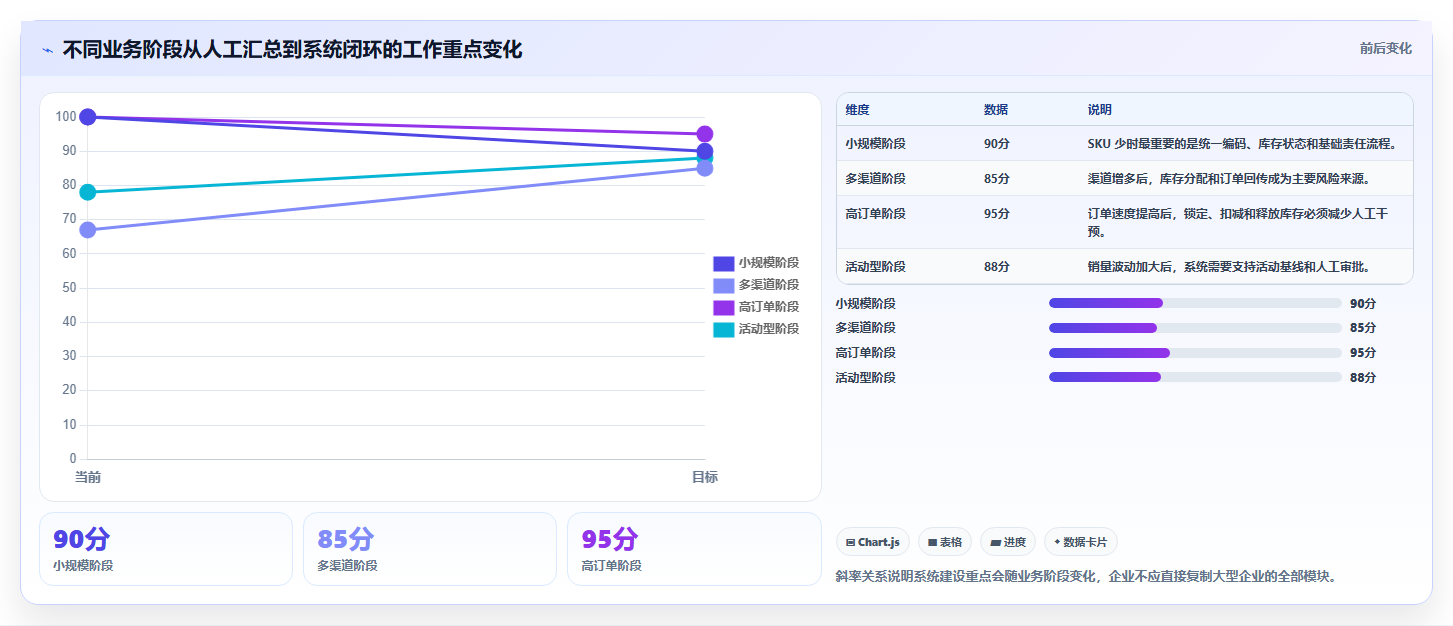The image size is (1453, 626).
Task: Click 活动型阶段 cell in the table
Action: [875, 267]
